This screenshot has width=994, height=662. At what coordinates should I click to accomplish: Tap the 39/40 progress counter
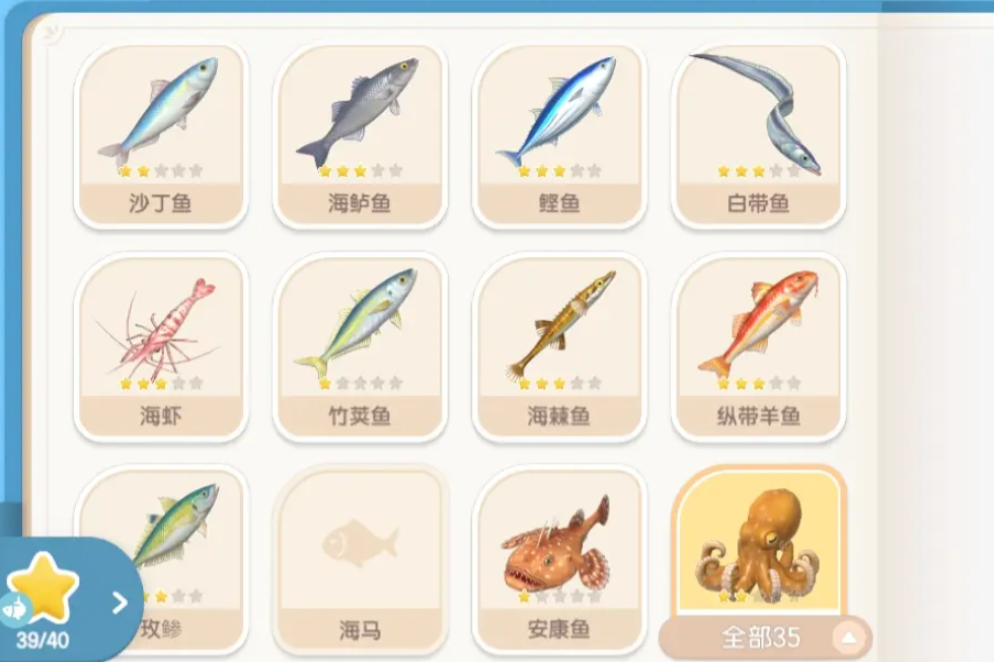coord(42,640)
